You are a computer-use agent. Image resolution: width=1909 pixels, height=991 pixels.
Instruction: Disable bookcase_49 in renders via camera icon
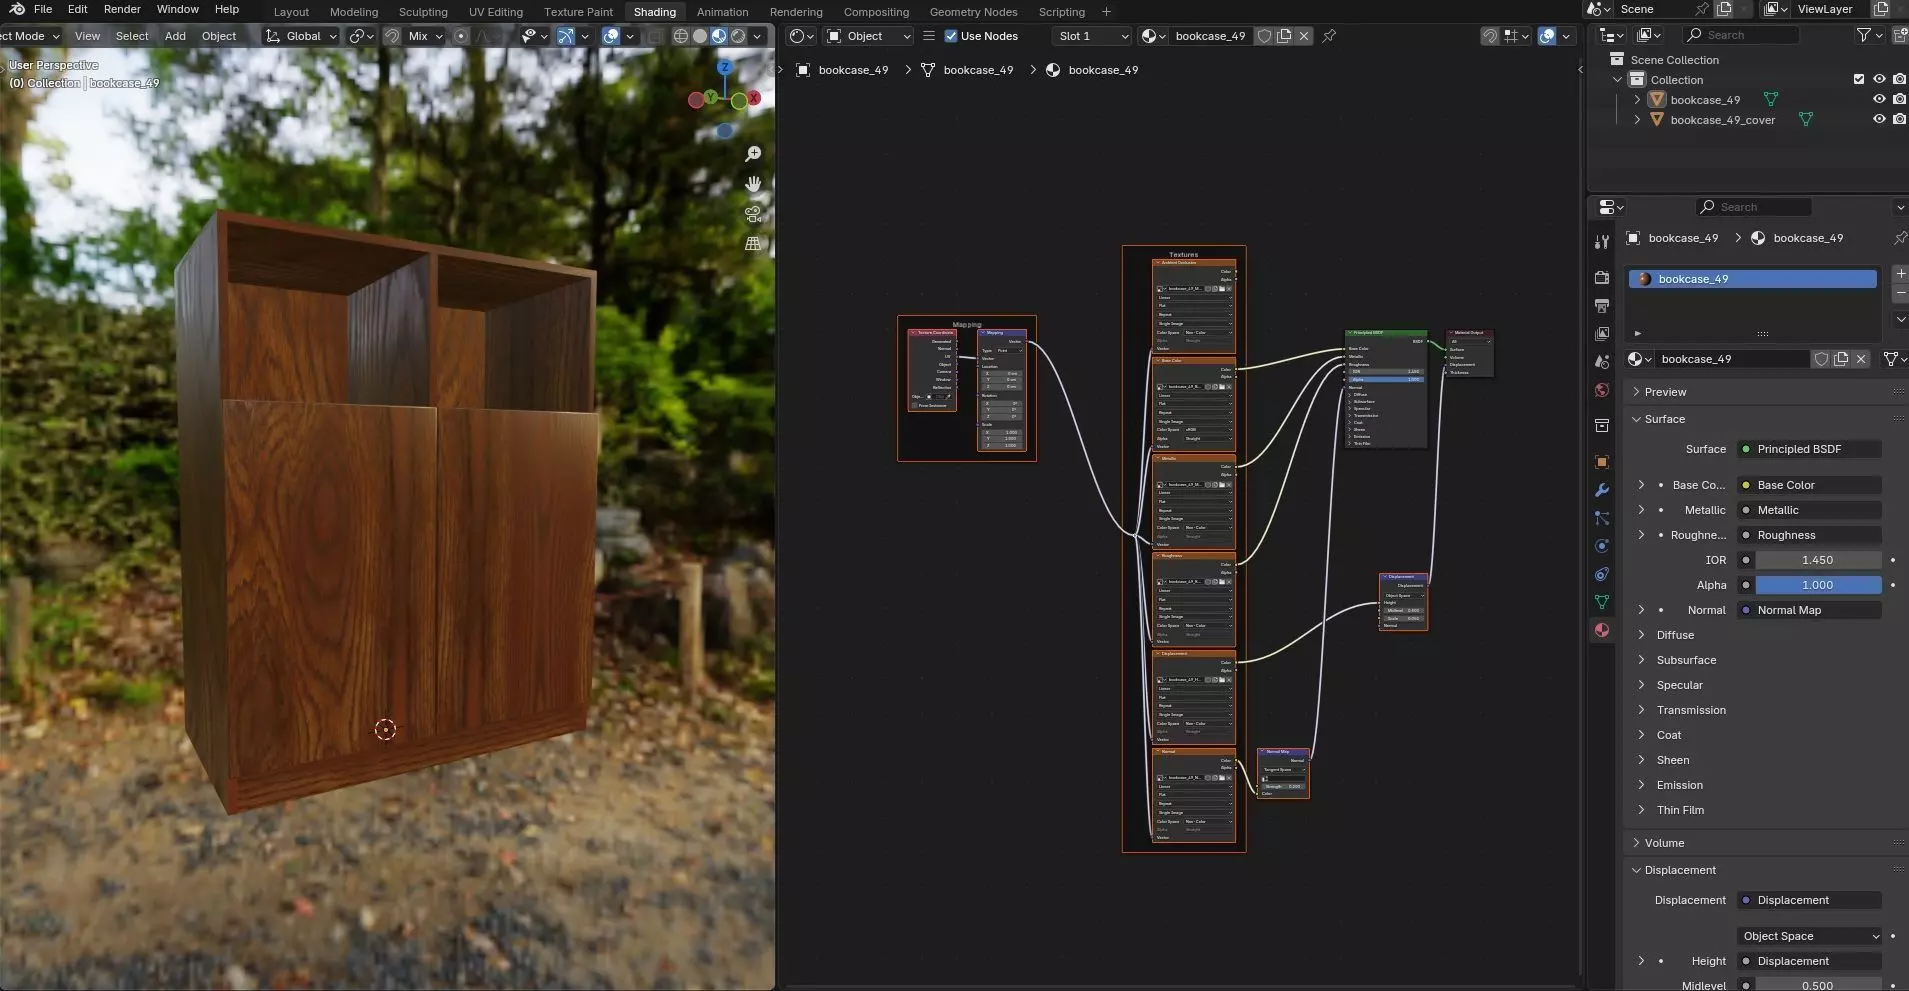pos(1899,100)
